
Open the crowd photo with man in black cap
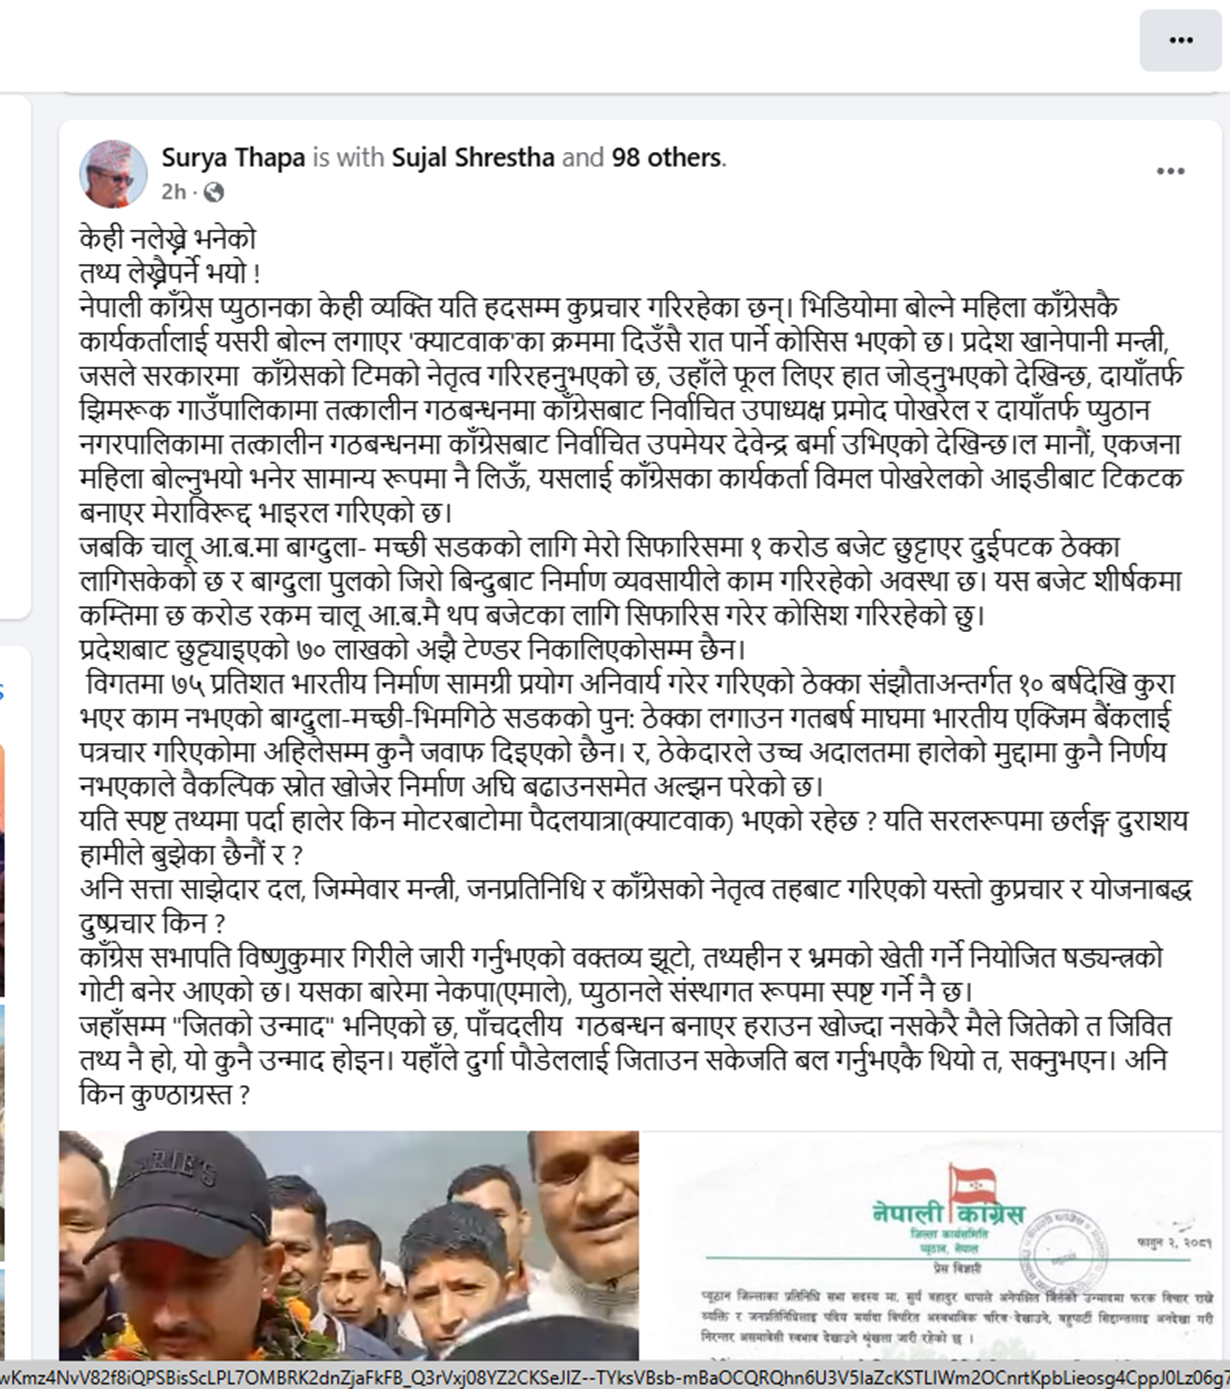pyautogui.click(x=349, y=1245)
